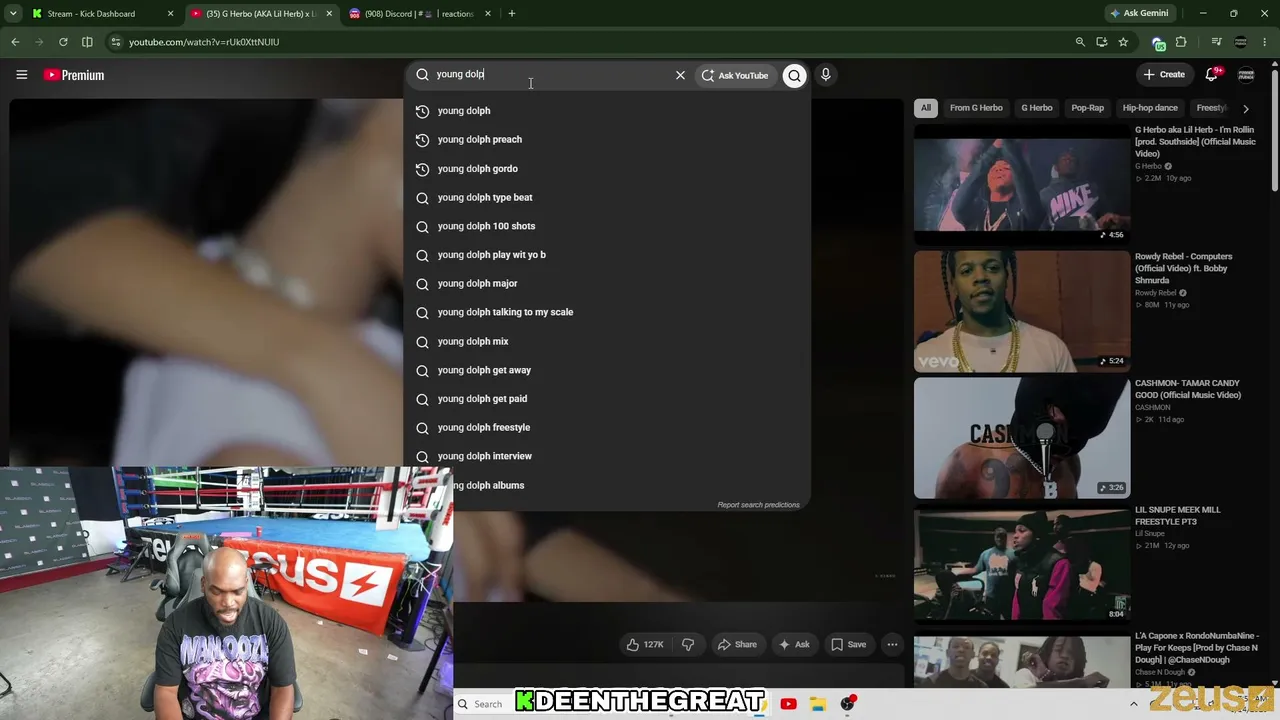The image size is (1280, 720).
Task: Select the From G Herbo chip
Action: (x=976, y=108)
